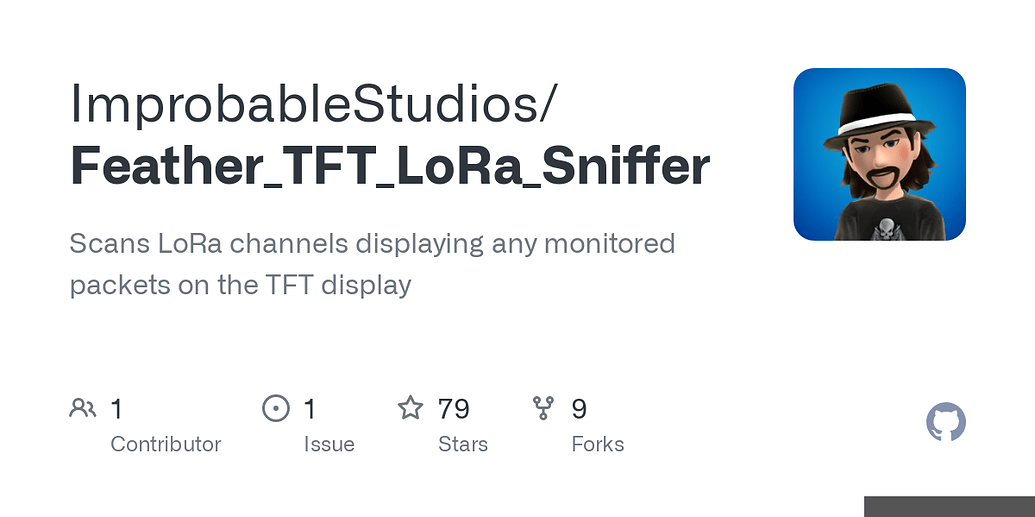Click the contributors people icon

click(x=83, y=408)
